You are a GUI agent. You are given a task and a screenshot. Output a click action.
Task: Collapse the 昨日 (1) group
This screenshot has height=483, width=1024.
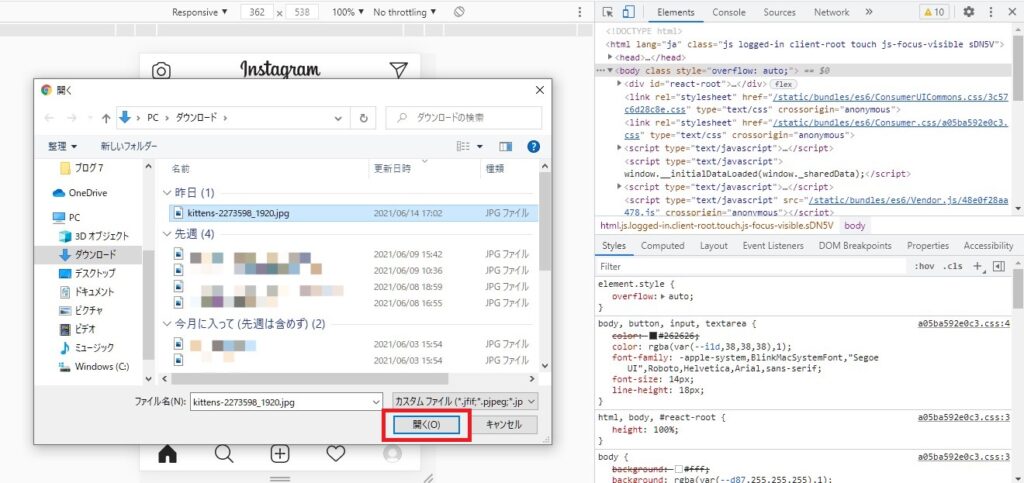pos(167,193)
